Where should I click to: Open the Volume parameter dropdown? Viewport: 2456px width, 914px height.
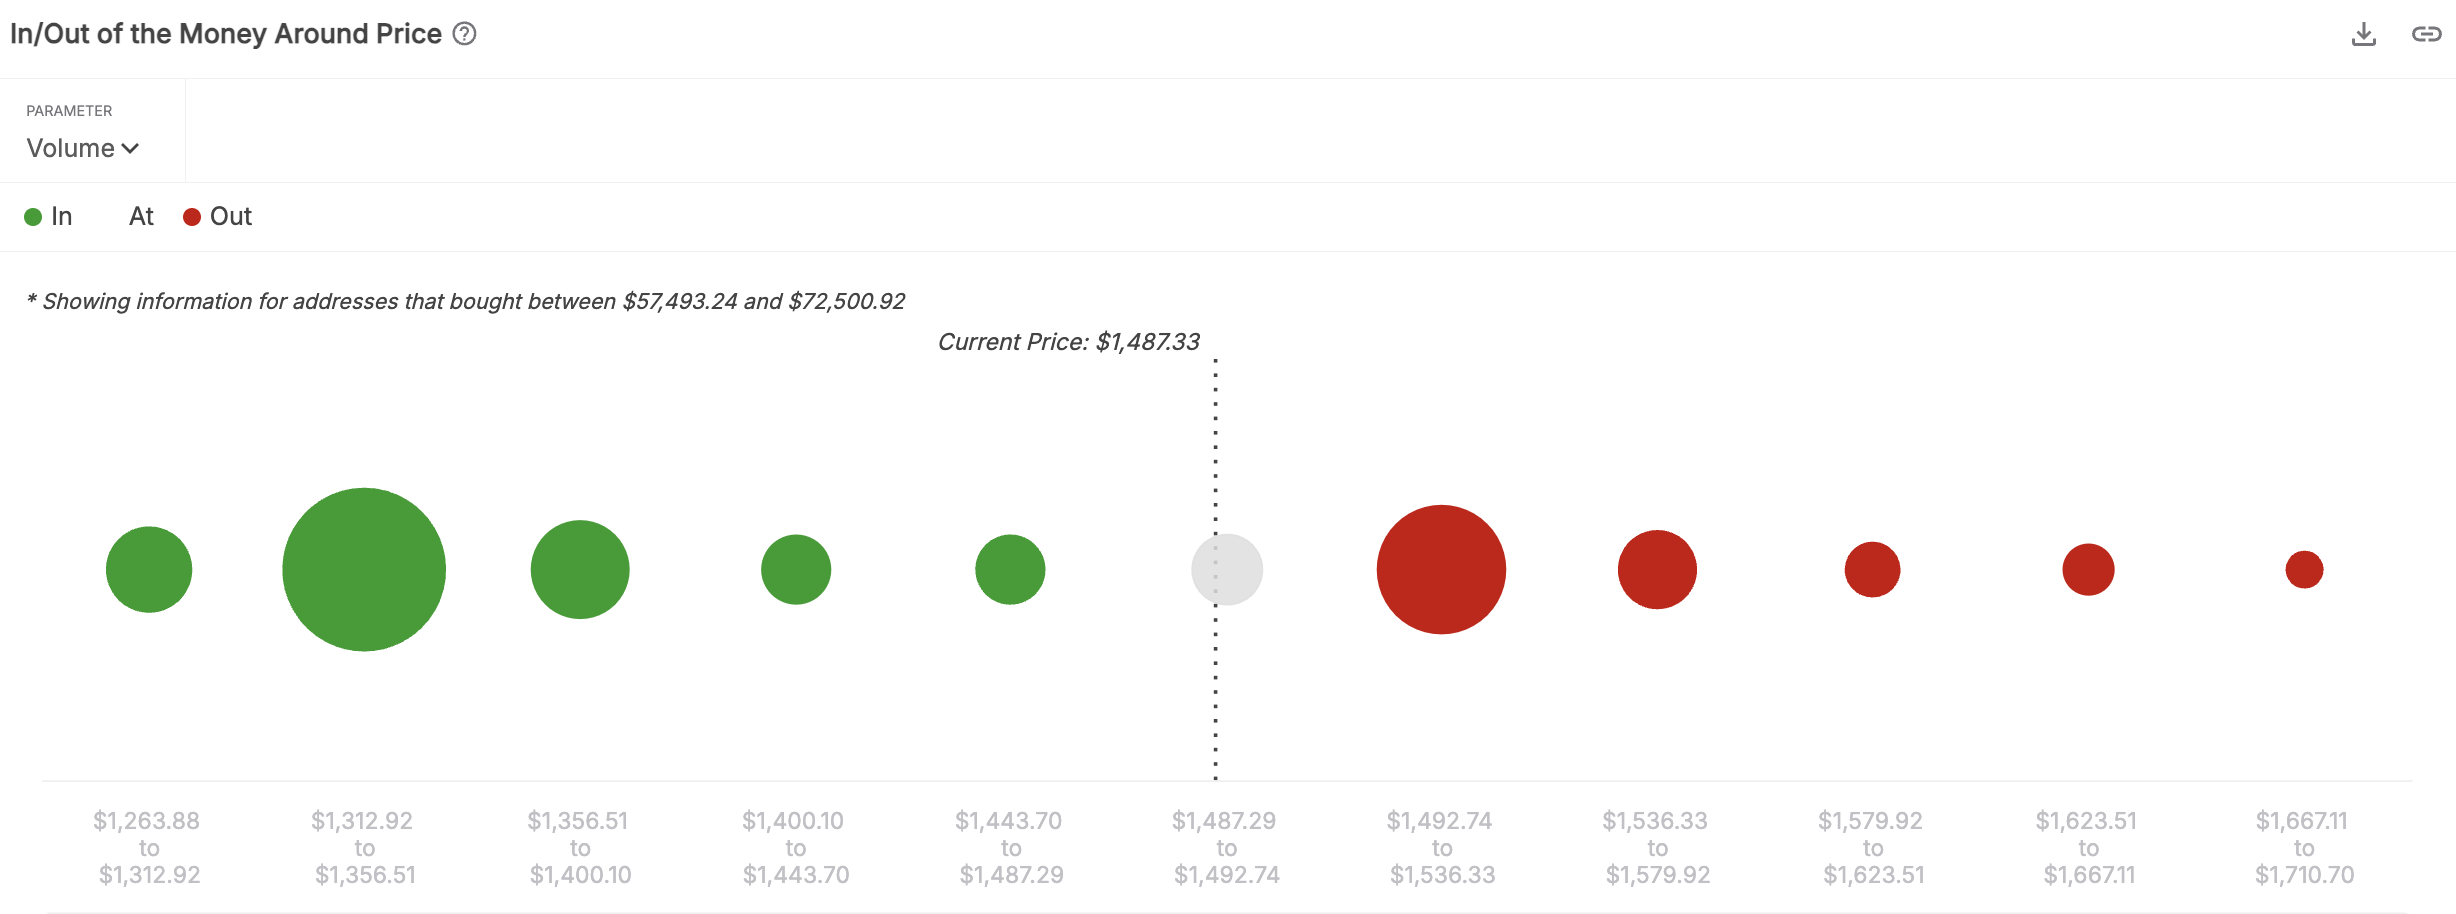point(82,148)
